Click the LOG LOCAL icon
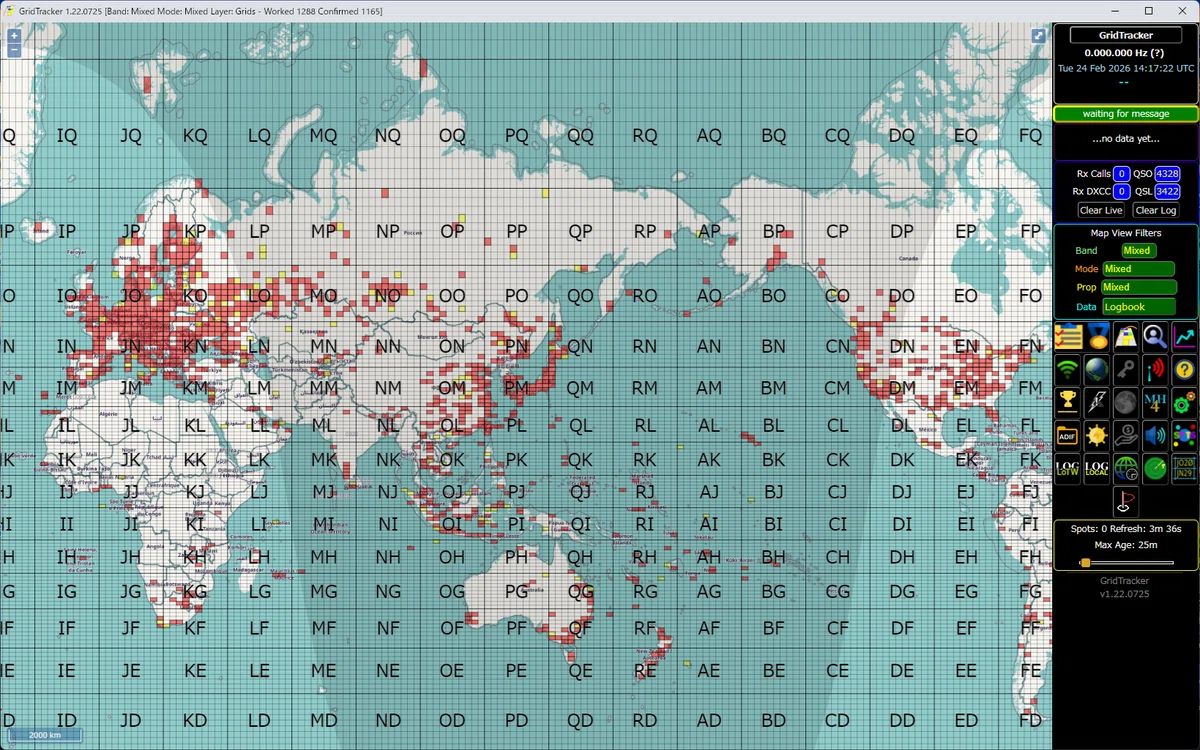The width and height of the screenshot is (1200, 750). click(1097, 469)
